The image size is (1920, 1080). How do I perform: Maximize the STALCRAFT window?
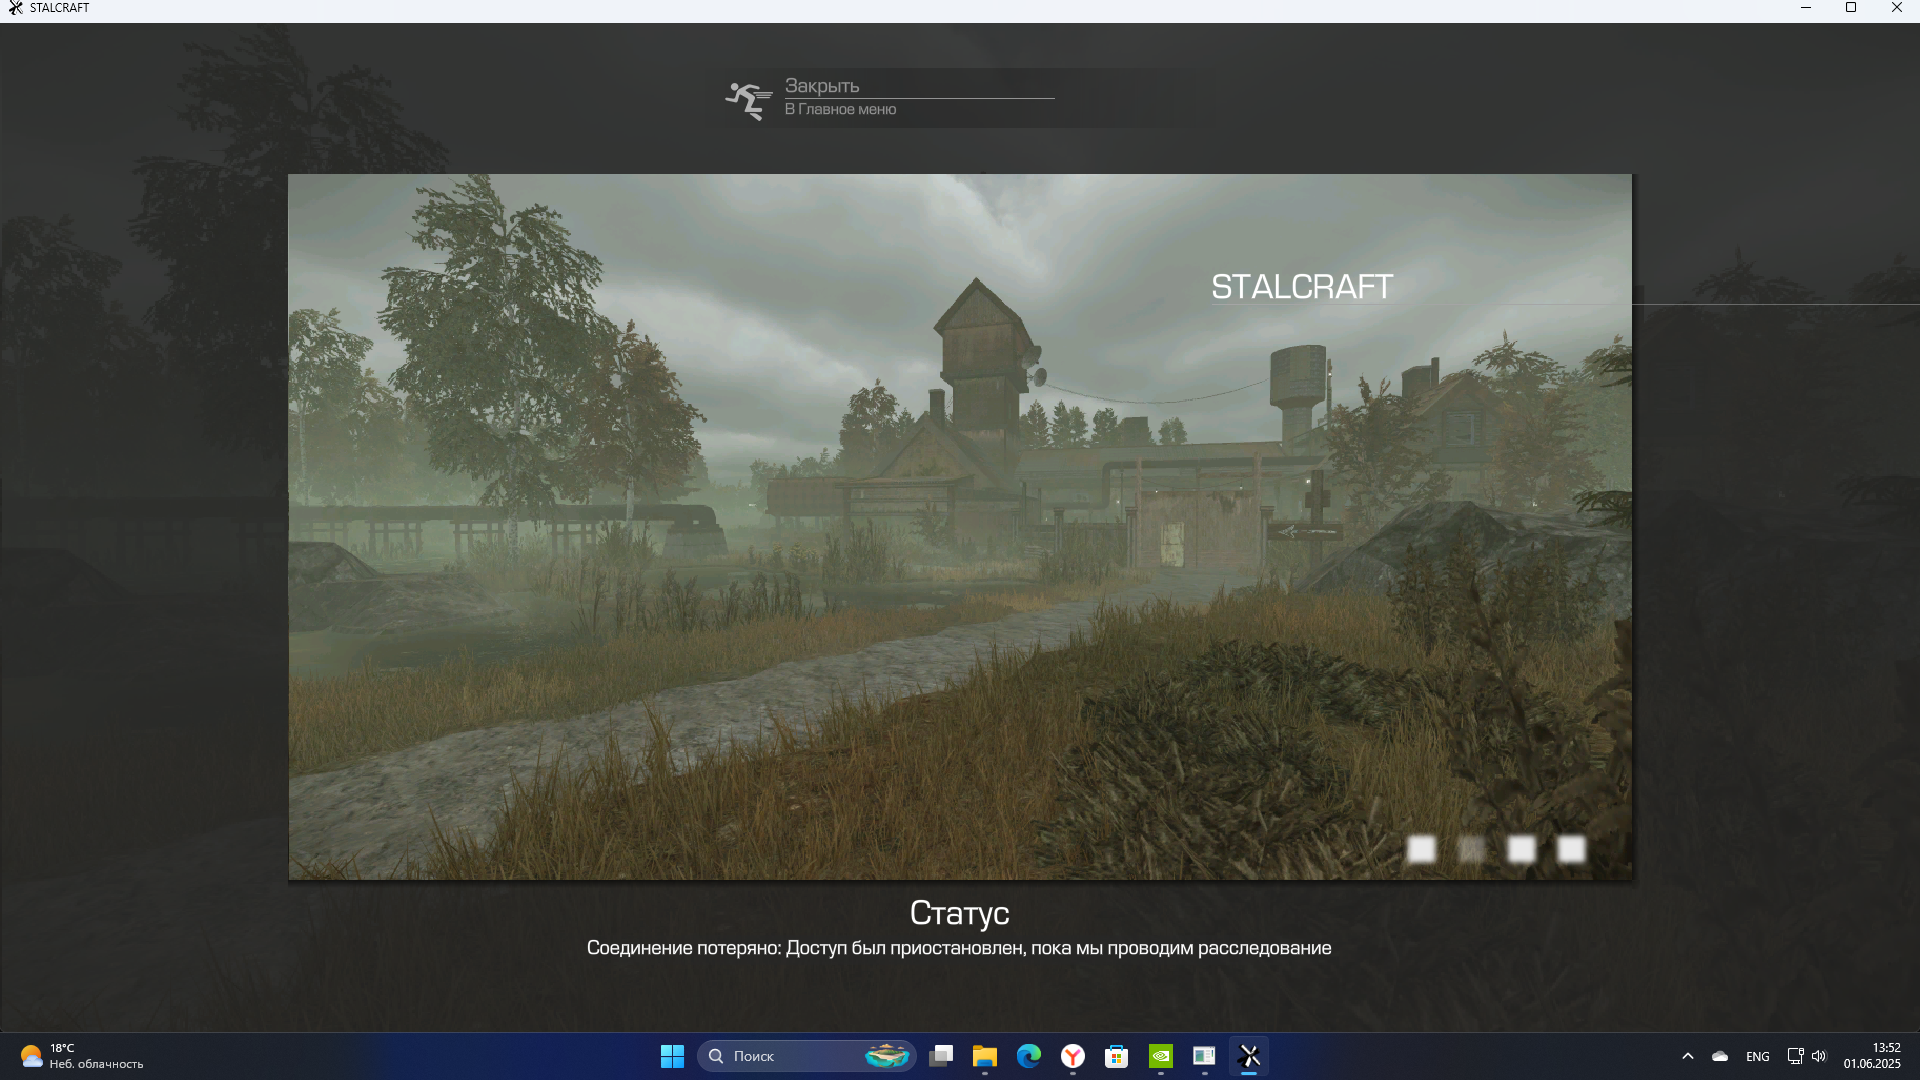tap(1851, 8)
